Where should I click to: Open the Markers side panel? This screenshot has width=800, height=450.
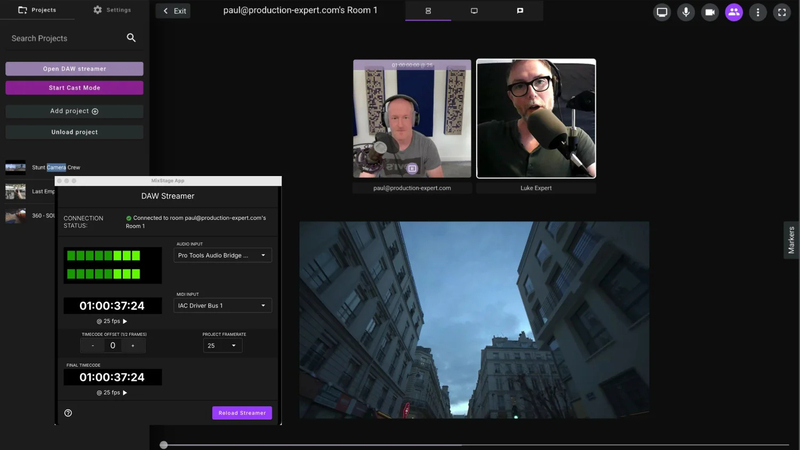(791, 240)
